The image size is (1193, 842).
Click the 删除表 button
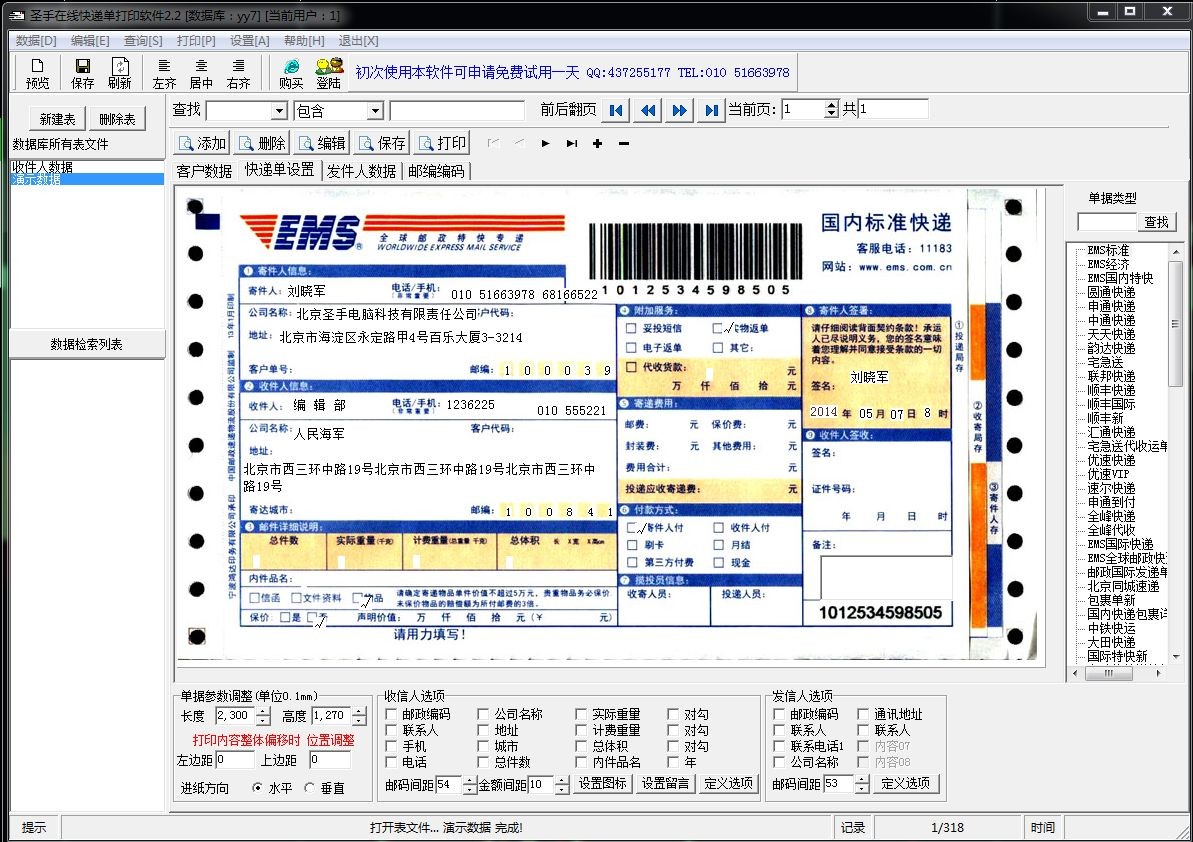[117, 119]
